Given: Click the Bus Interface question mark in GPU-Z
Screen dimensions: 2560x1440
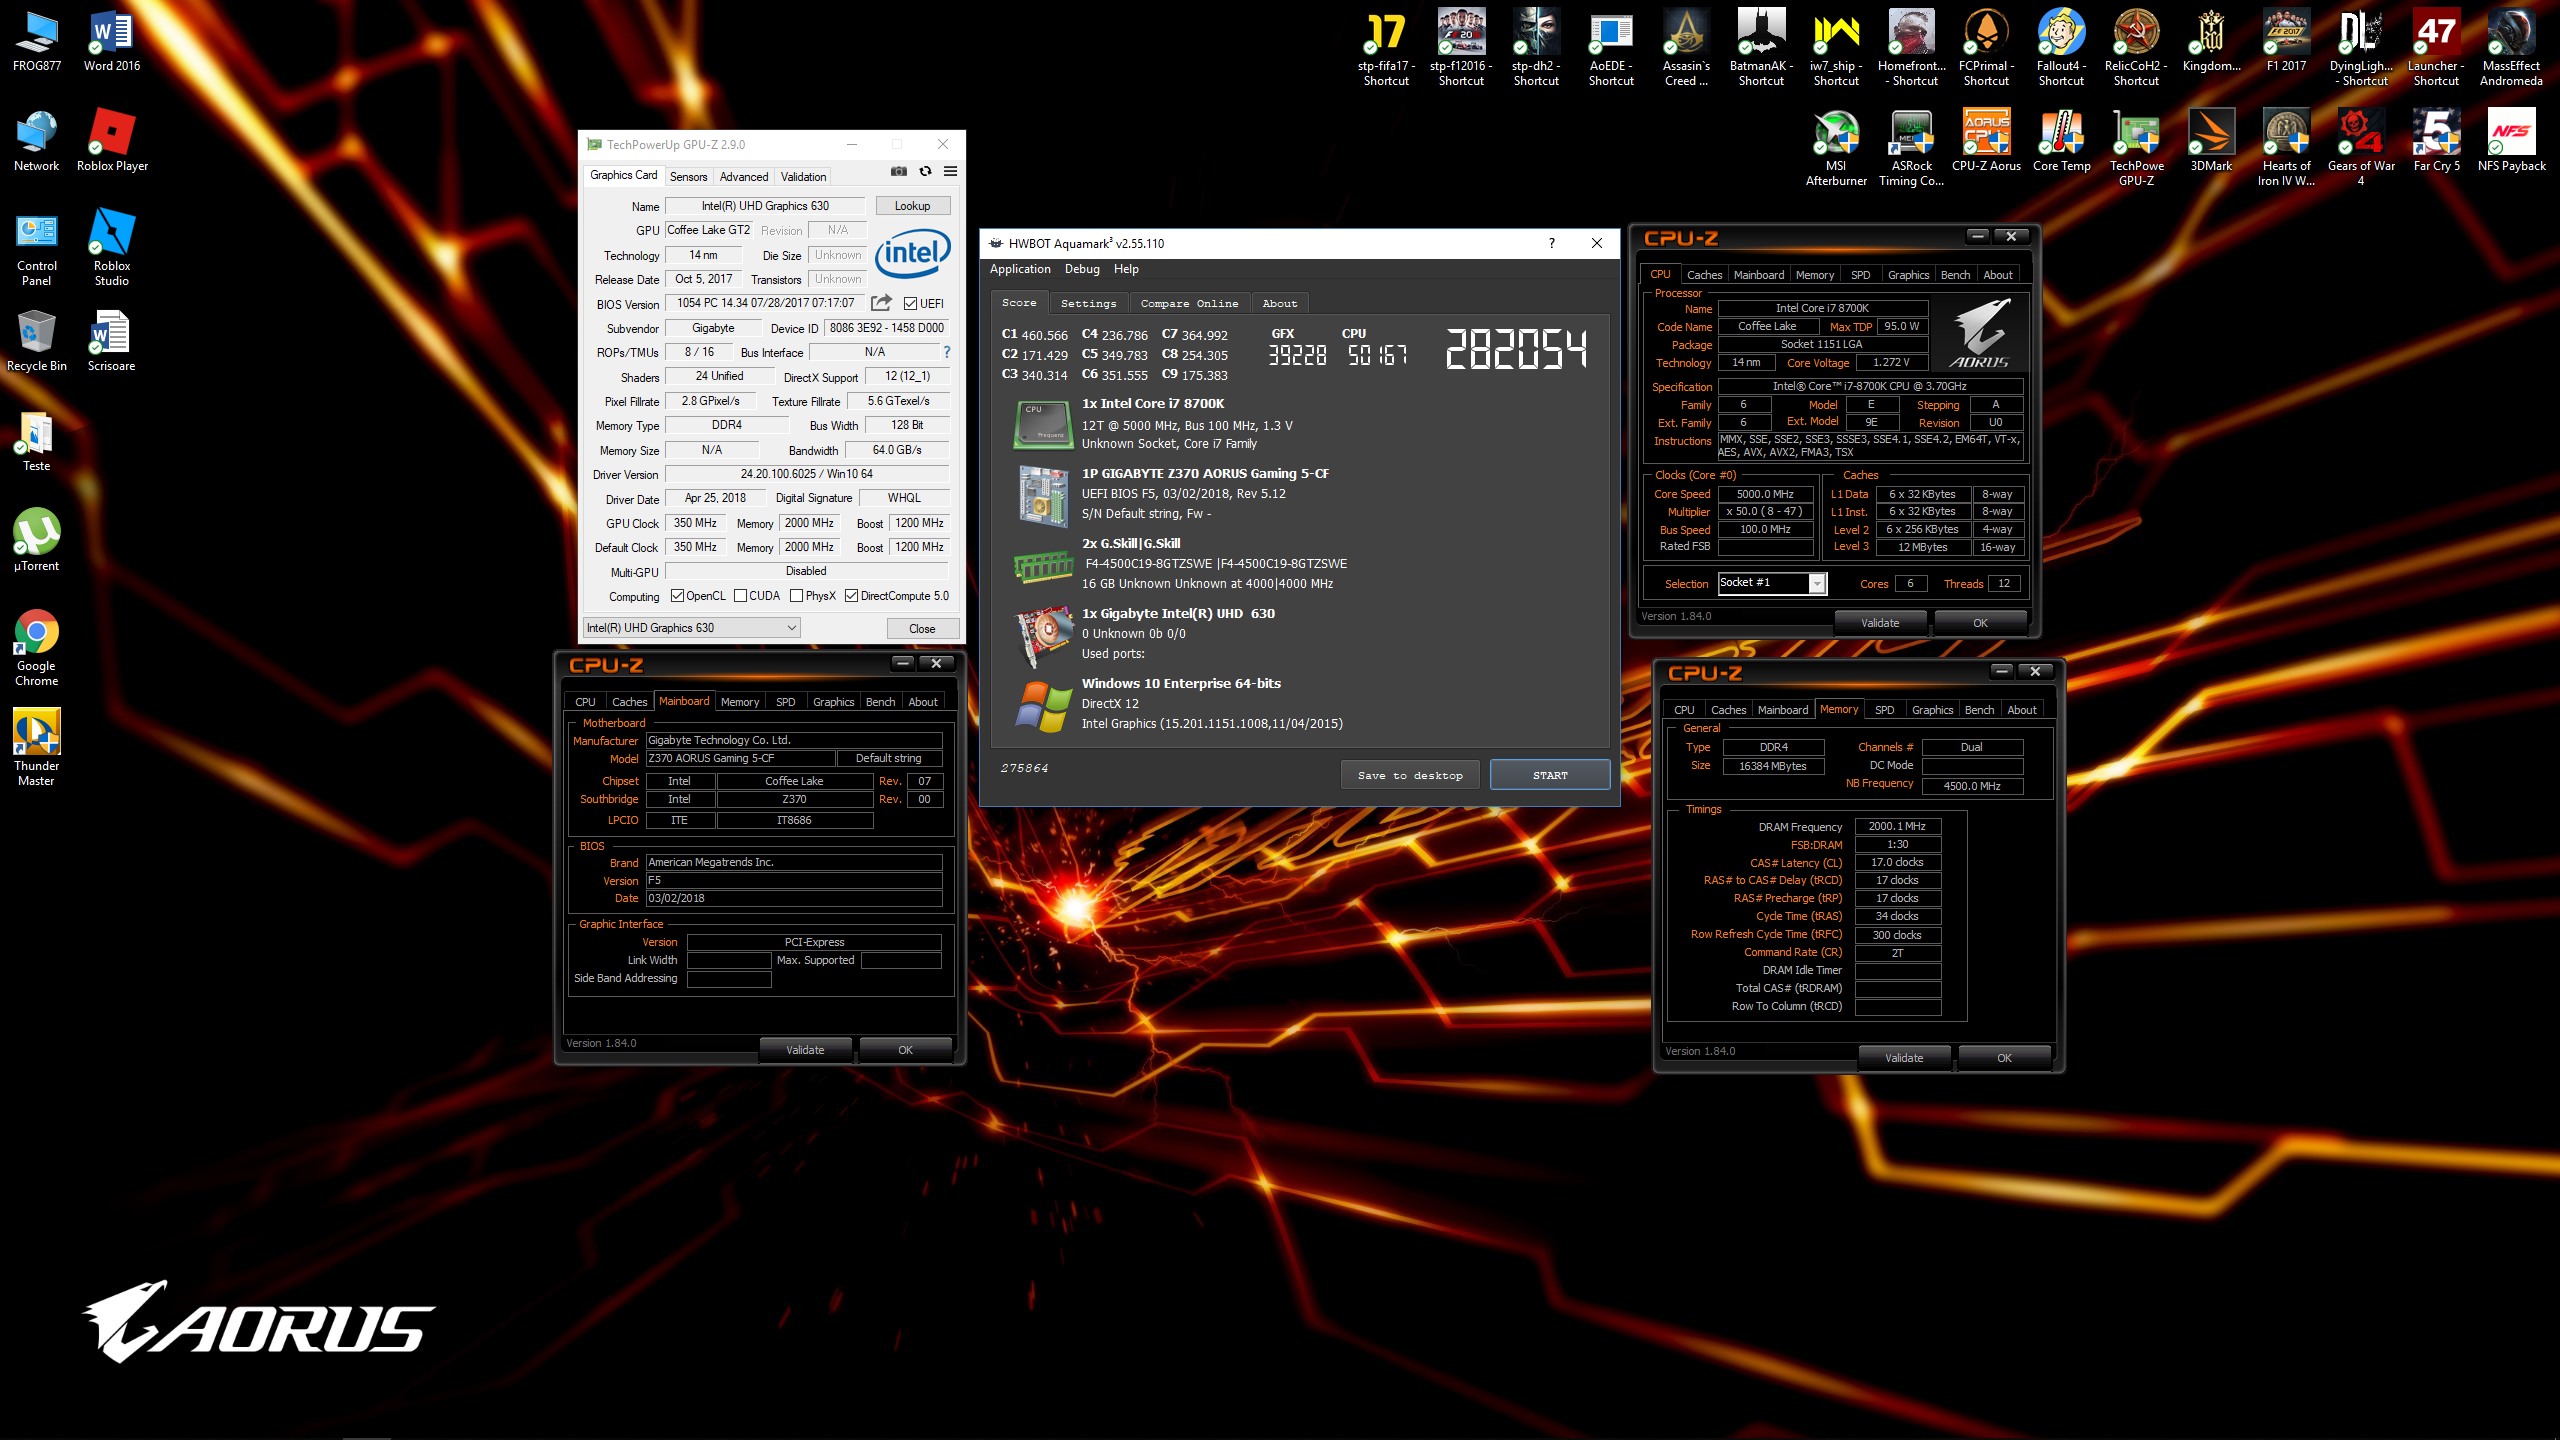Looking at the screenshot, I should coord(946,352).
